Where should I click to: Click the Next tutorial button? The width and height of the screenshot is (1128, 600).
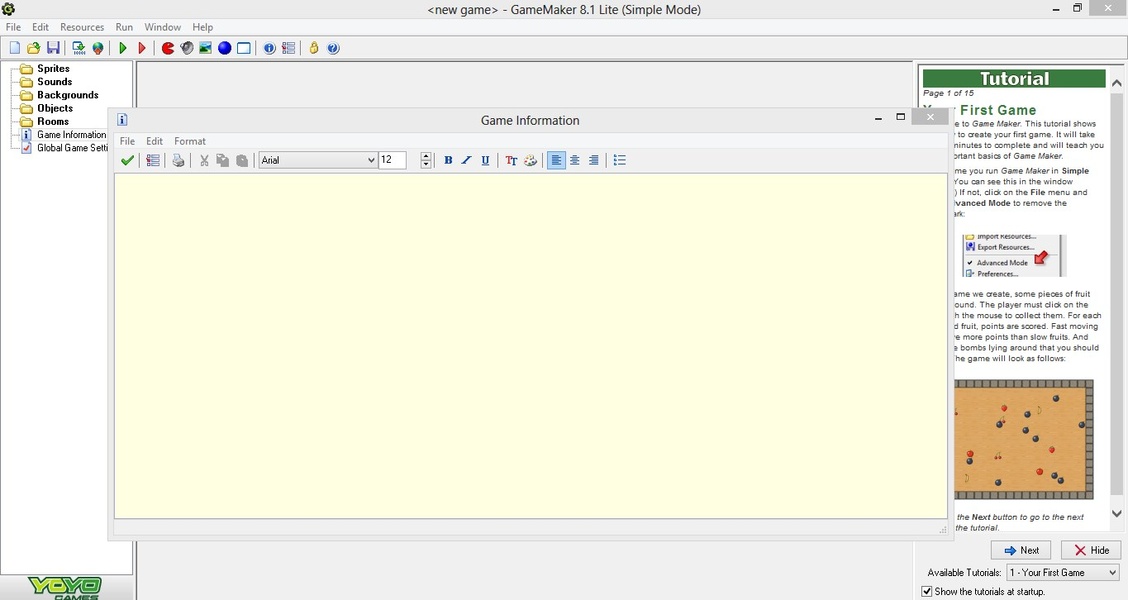point(1020,550)
